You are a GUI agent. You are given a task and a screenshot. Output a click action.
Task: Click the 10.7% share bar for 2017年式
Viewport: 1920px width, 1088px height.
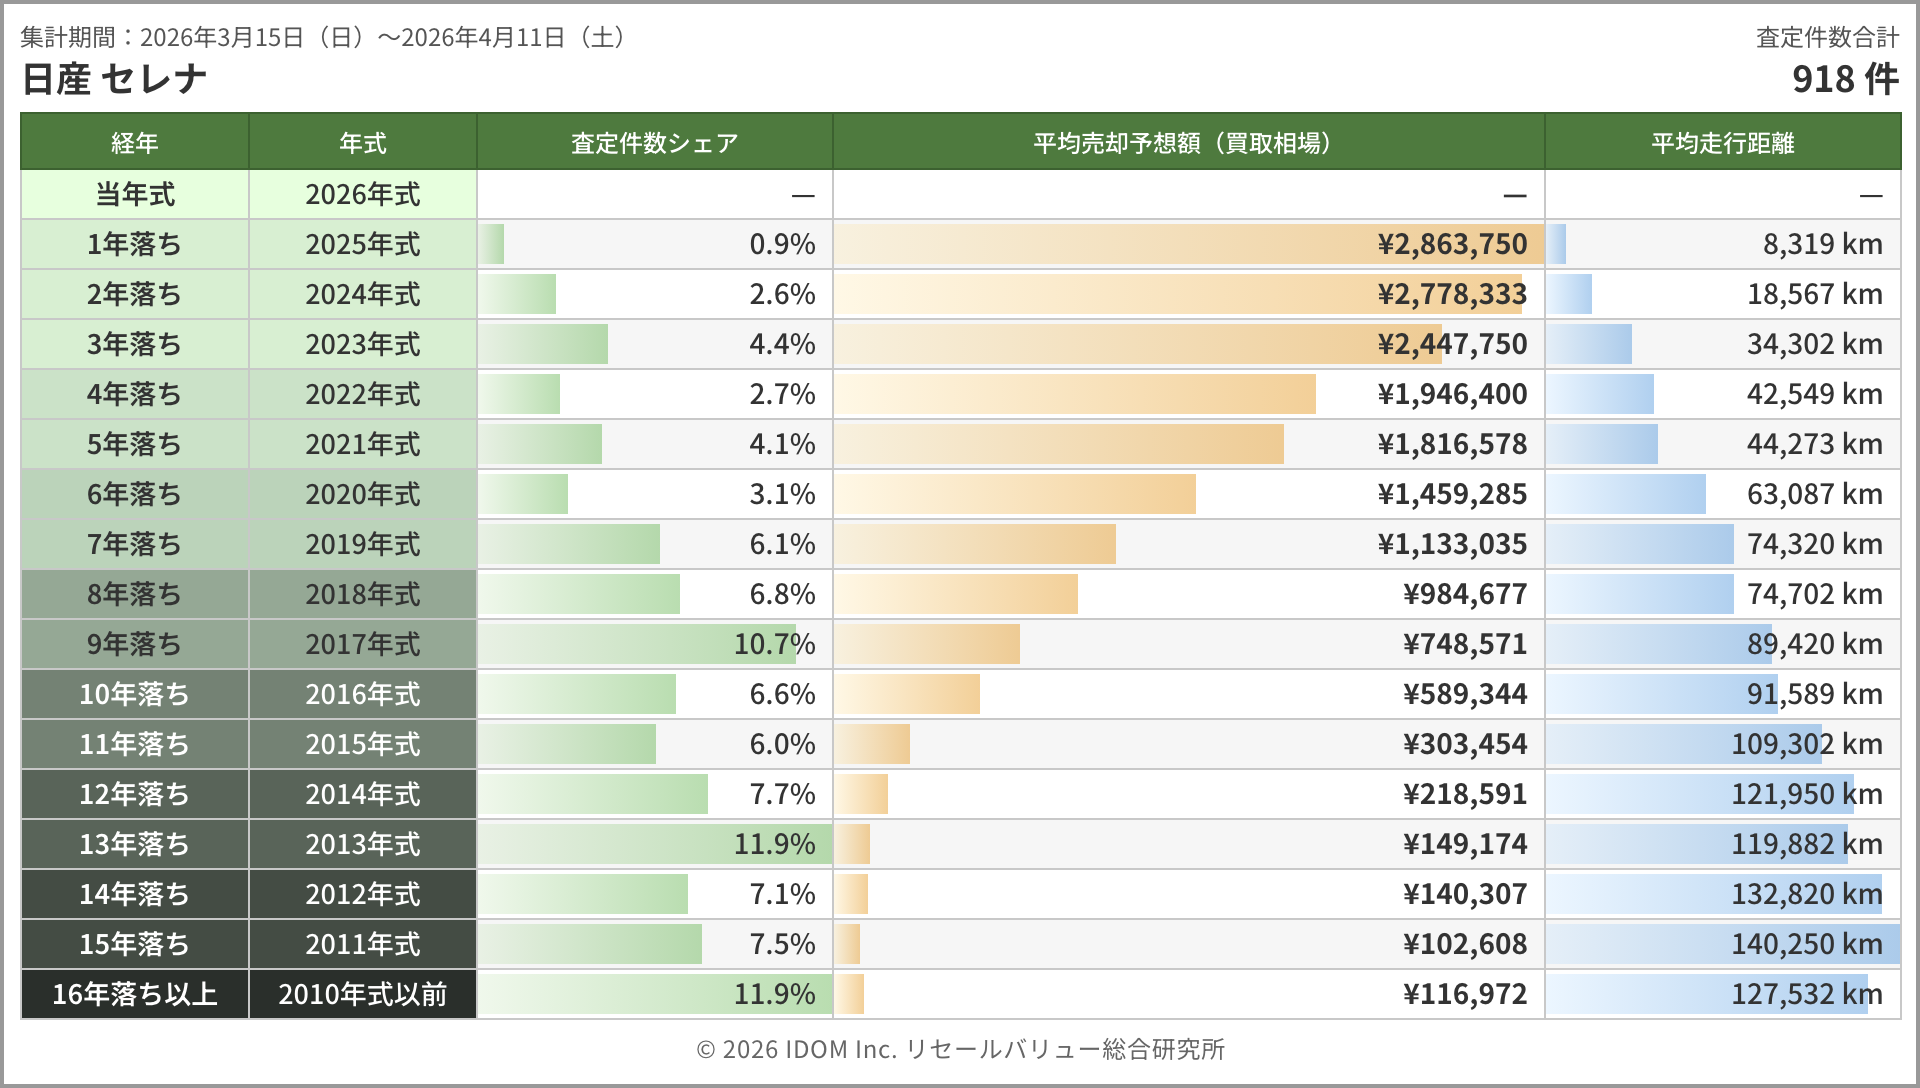pos(637,644)
